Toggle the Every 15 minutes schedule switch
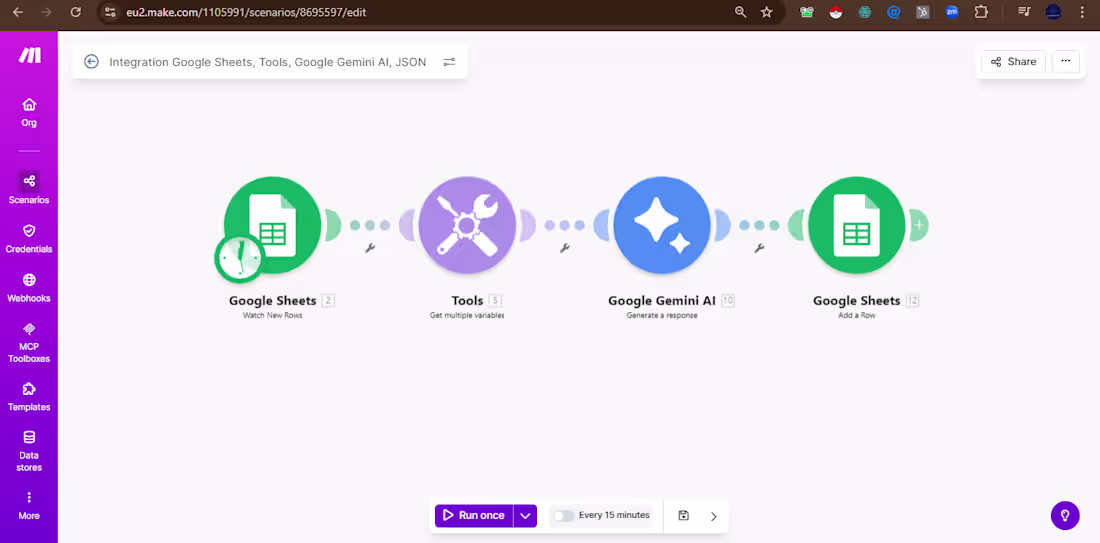Image resolution: width=1100 pixels, height=543 pixels. (563, 516)
